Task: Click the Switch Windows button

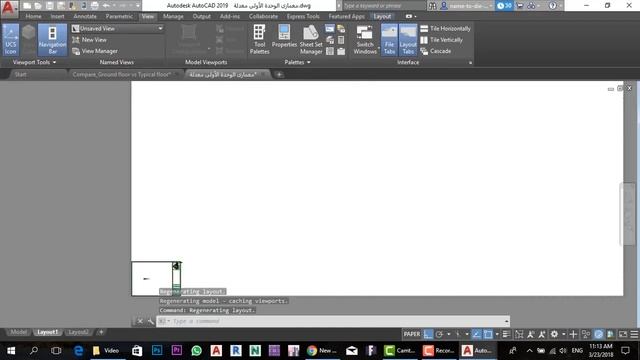Action: click(365, 40)
